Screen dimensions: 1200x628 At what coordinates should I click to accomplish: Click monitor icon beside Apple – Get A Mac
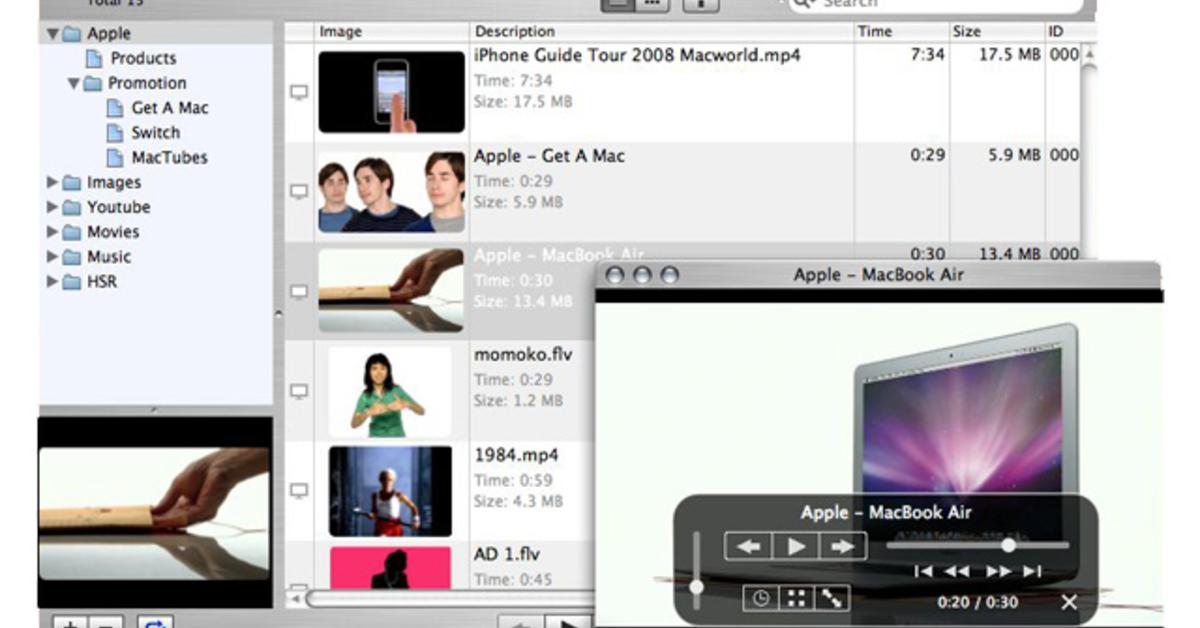pyautogui.click(x=298, y=191)
